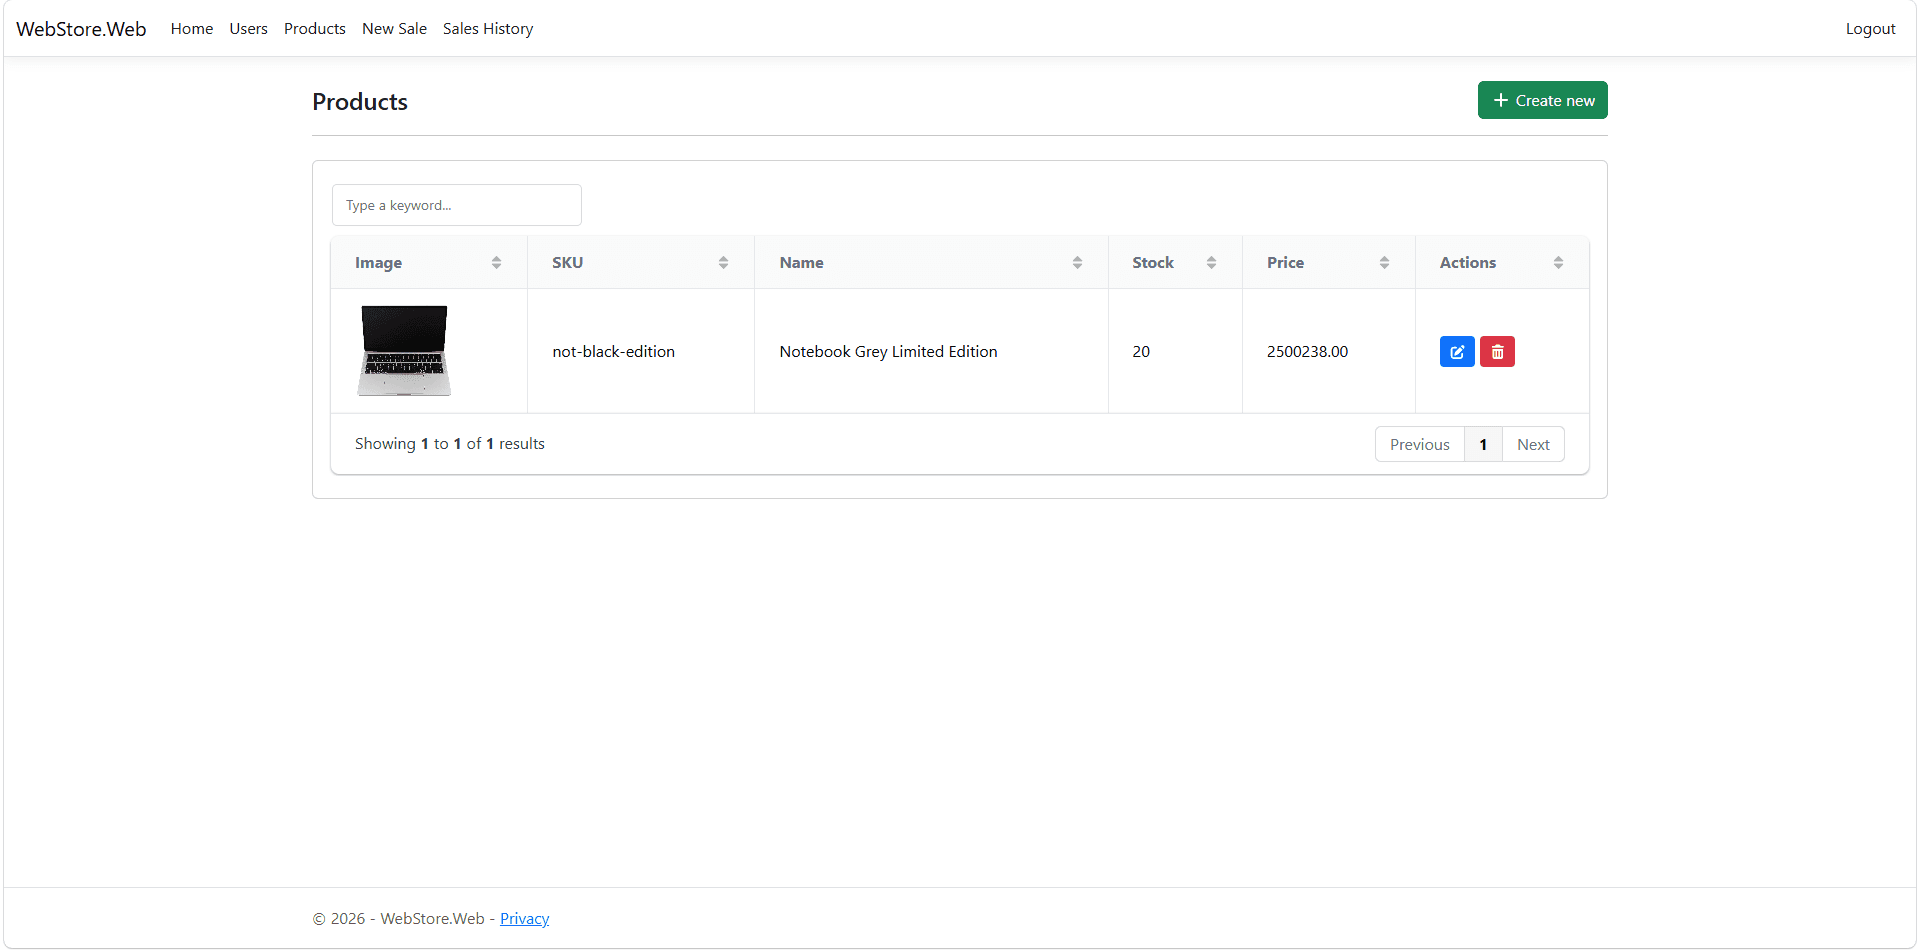Sort products by Price sort arrows
The height and width of the screenshot is (950, 1919).
1384,263
